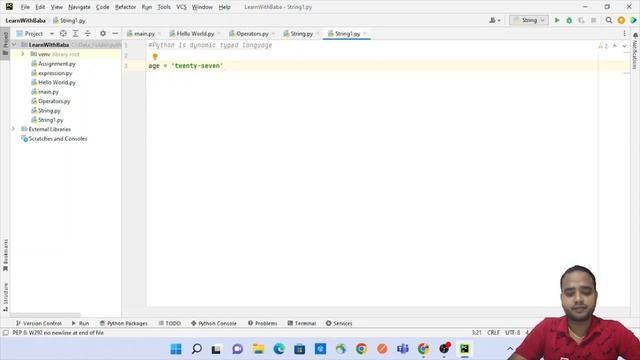The width and height of the screenshot is (640, 360).
Task: Show hidden system tray icons chevron
Action: pyautogui.click(x=510, y=349)
